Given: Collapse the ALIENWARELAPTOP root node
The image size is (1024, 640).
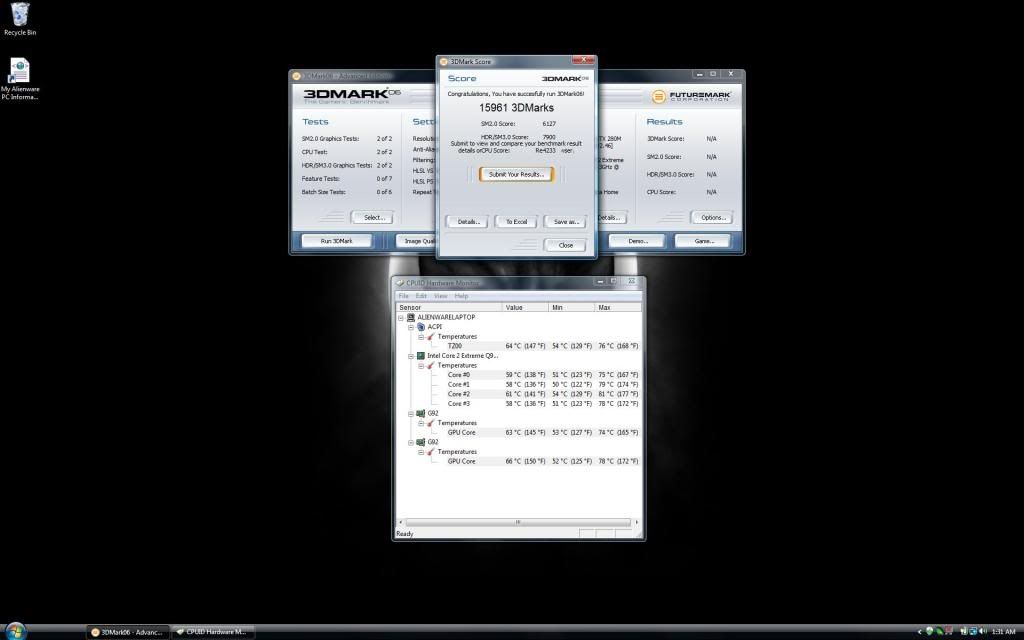Looking at the screenshot, I should pos(401,317).
